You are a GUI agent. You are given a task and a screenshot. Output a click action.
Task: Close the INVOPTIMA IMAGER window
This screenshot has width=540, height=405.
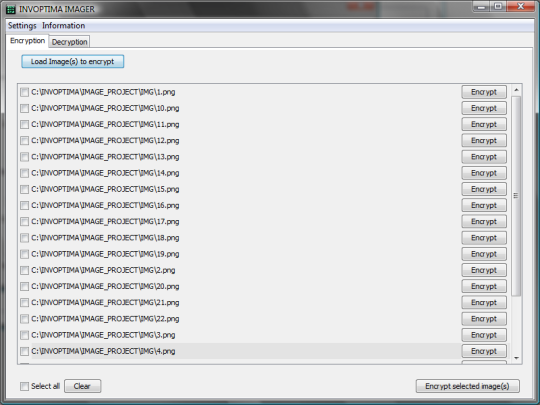point(520,7)
